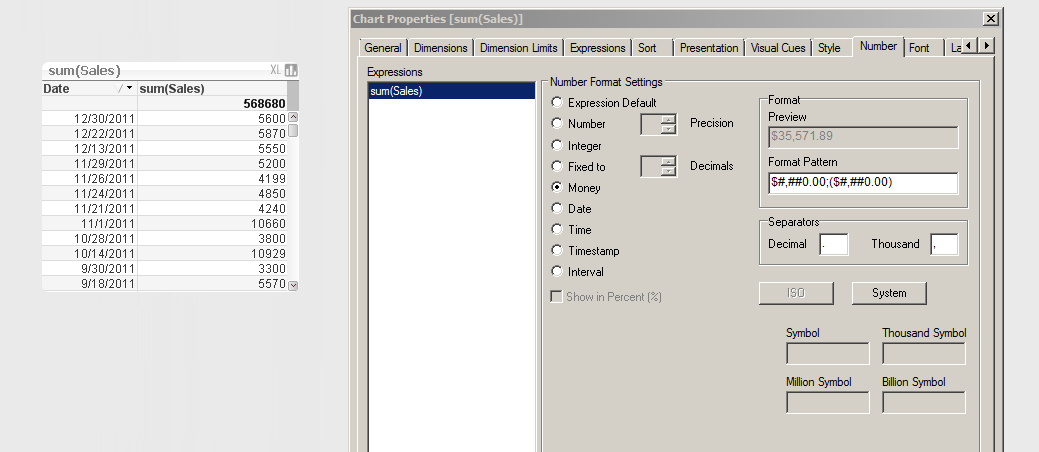This screenshot has height=452, width=1039.
Task: Select Expression Default radio button
Action: [x=557, y=103]
